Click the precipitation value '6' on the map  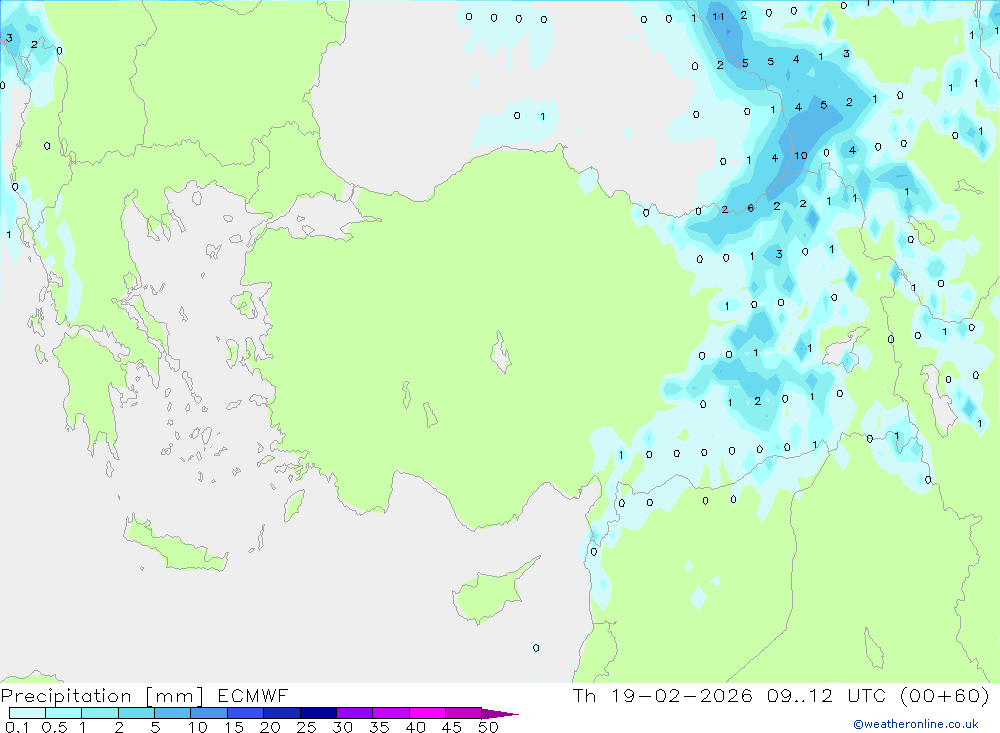click(x=751, y=208)
